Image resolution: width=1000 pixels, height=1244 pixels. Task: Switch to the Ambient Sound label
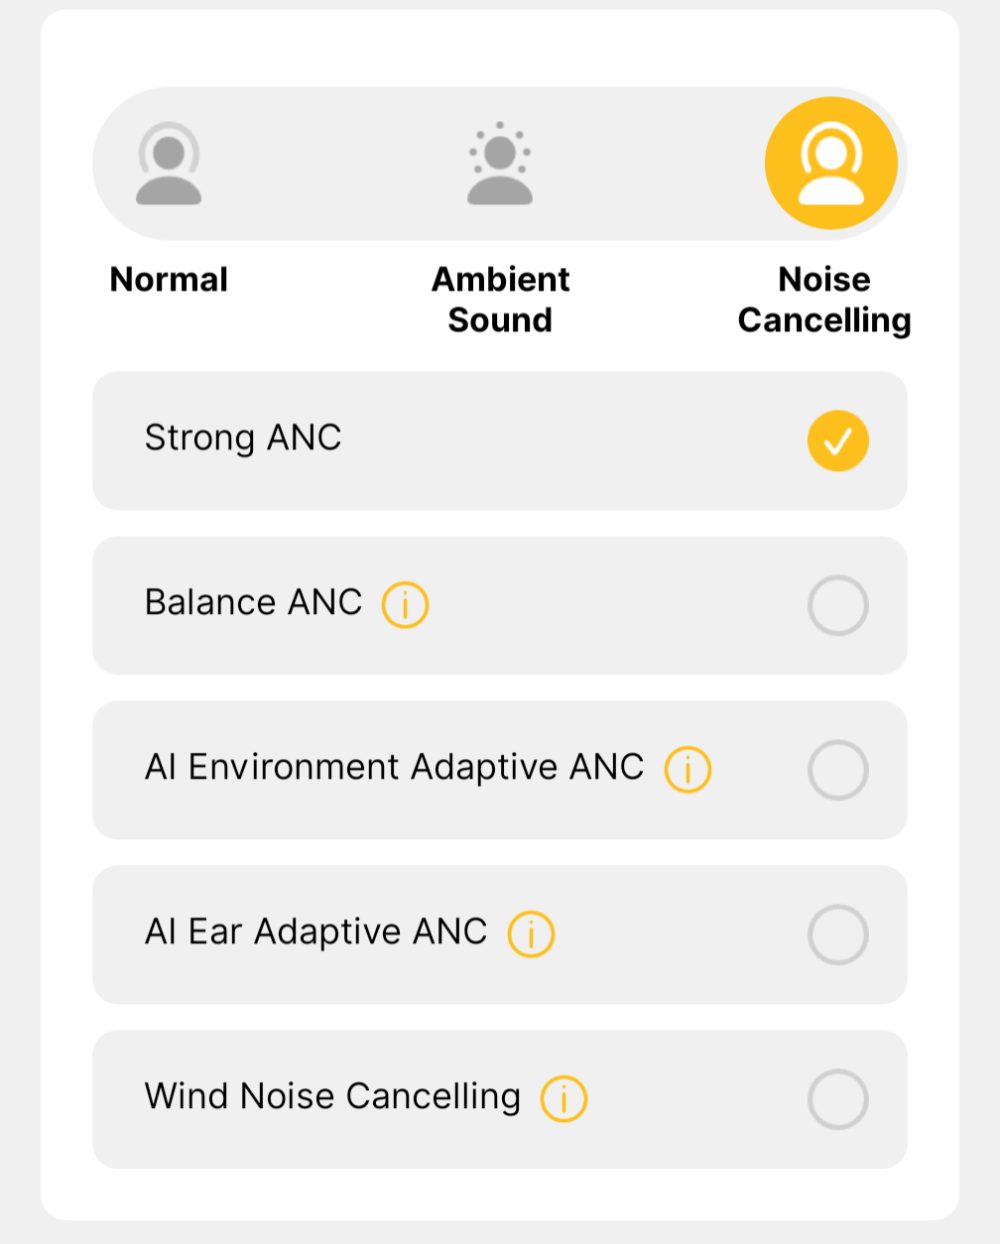point(500,299)
